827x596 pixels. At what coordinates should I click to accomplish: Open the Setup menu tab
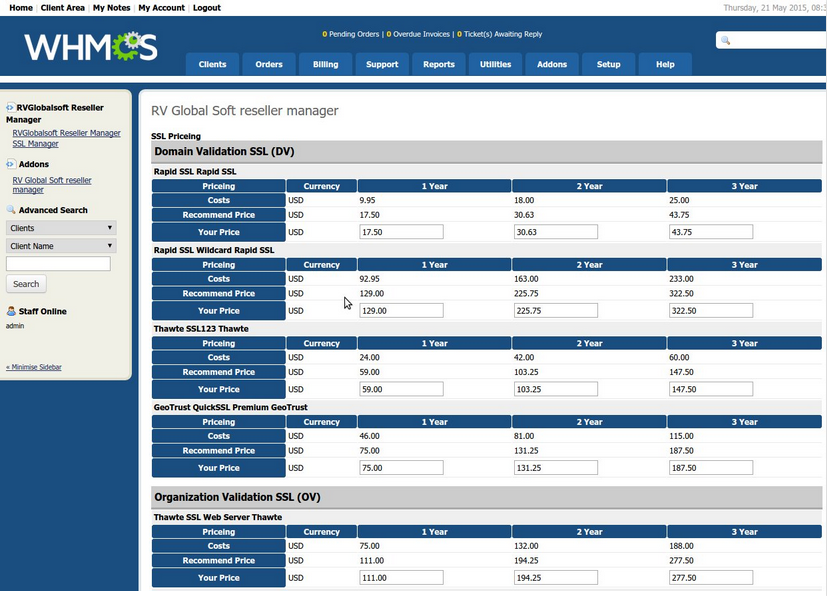click(x=609, y=64)
